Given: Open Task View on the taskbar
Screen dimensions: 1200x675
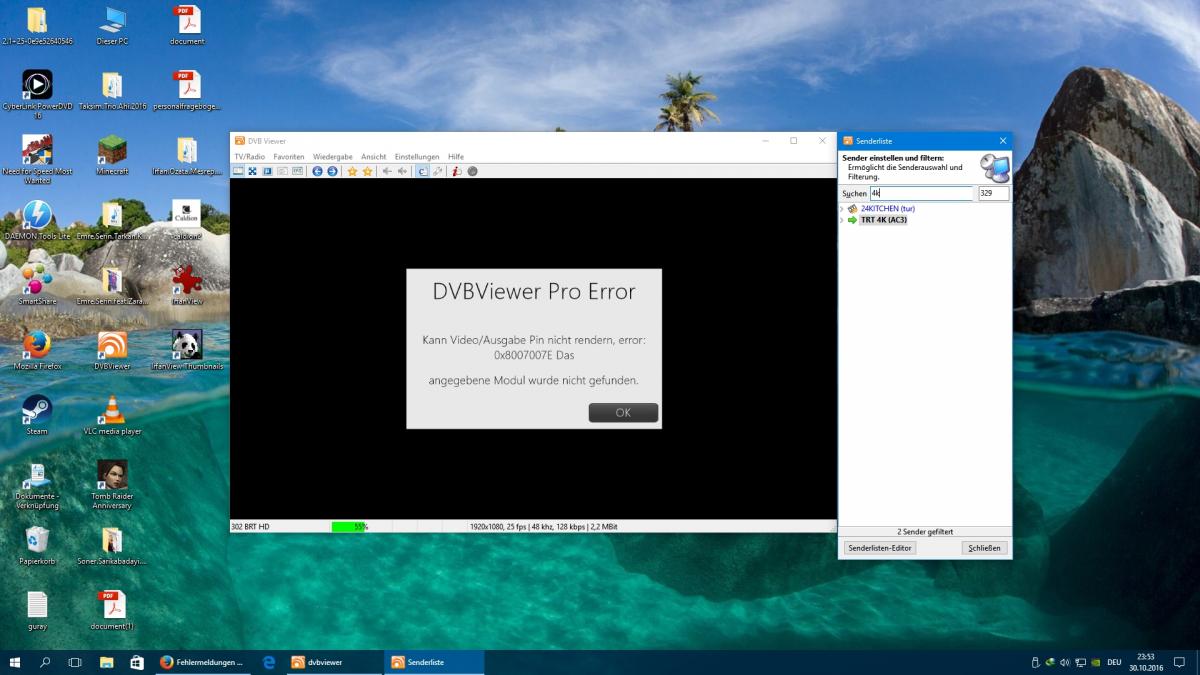Looking at the screenshot, I should click(x=75, y=662).
